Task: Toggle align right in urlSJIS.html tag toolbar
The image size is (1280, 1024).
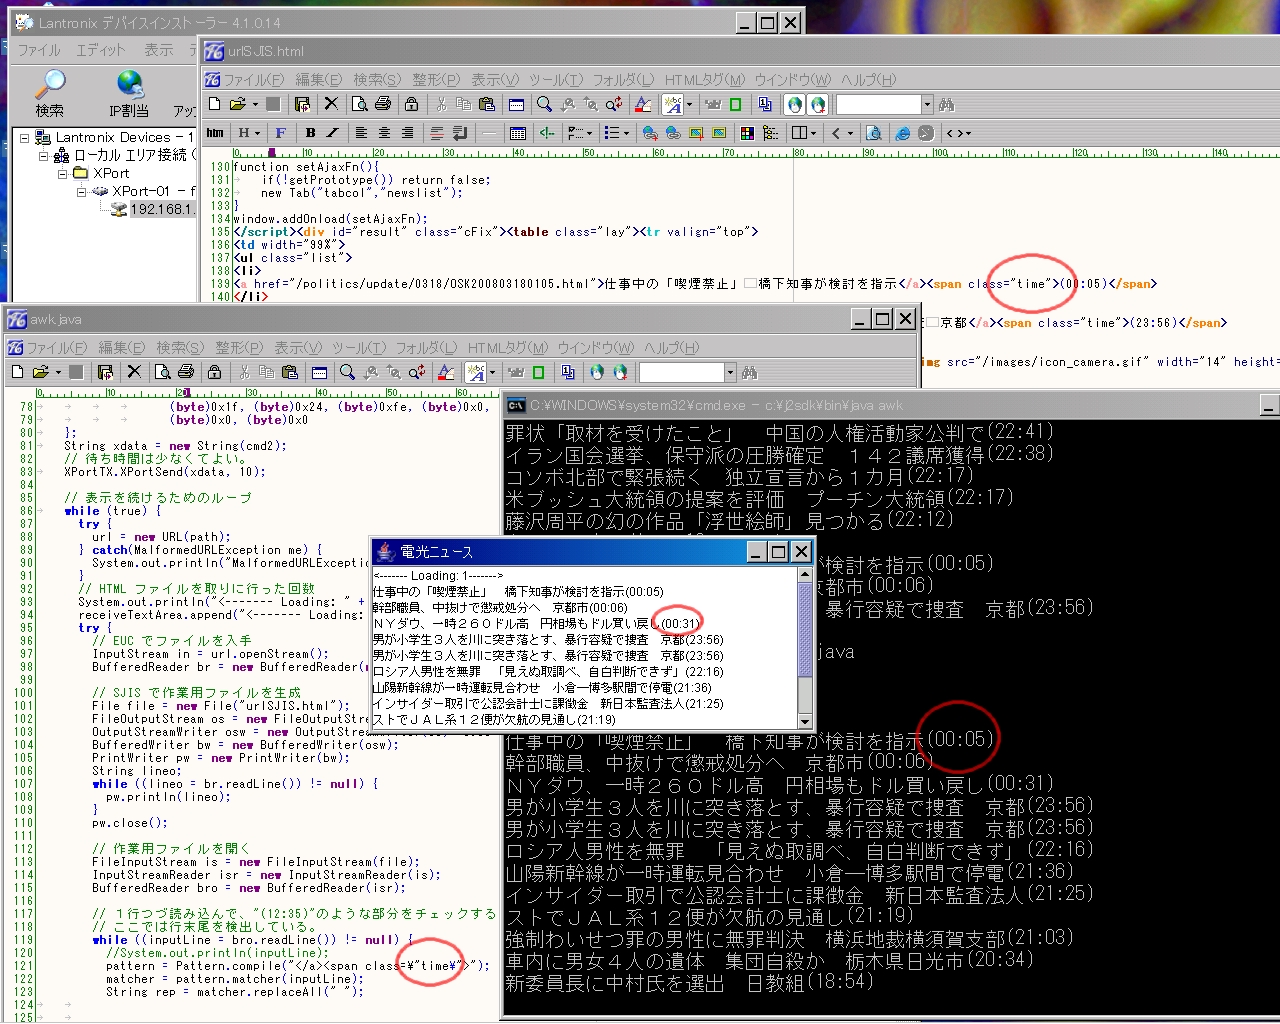Action: 407,133
